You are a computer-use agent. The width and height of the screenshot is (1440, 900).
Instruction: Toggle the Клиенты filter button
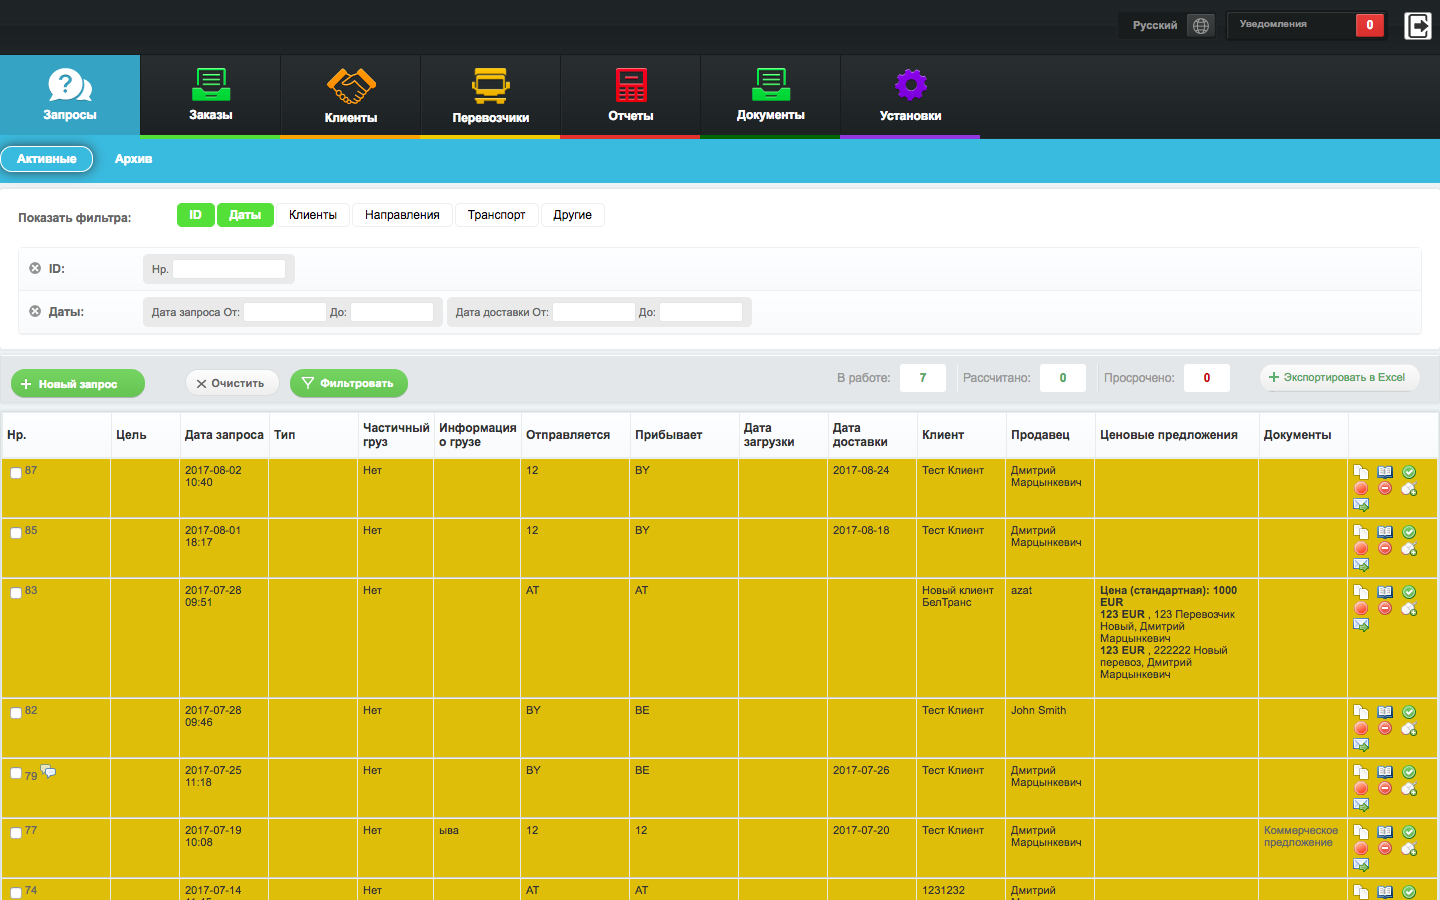click(x=313, y=215)
